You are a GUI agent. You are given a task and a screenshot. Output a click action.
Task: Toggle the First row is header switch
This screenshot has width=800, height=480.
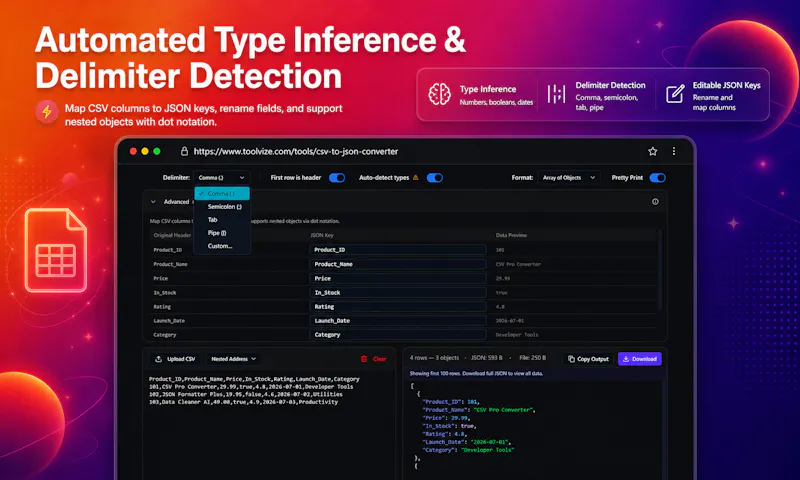coord(337,178)
